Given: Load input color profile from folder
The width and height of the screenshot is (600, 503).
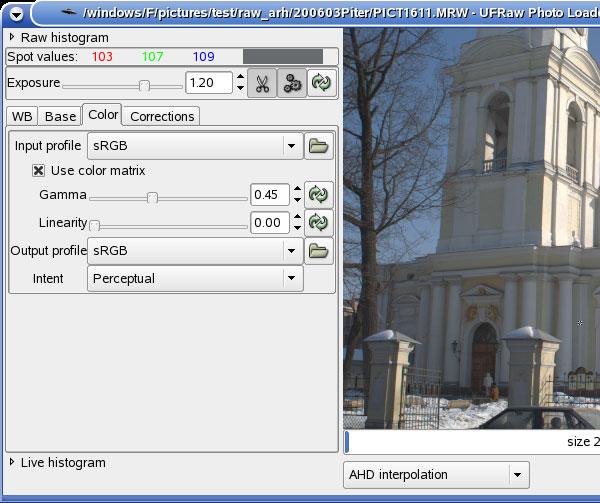Looking at the screenshot, I should (x=319, y=146).
